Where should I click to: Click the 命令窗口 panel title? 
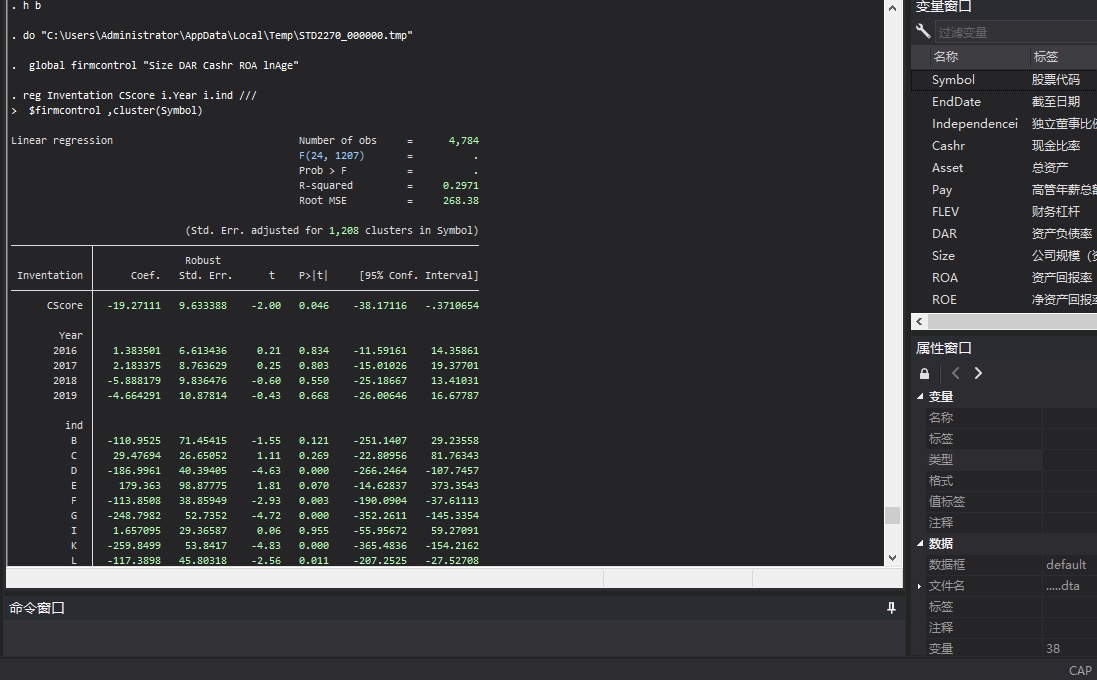tap(37, 608)
